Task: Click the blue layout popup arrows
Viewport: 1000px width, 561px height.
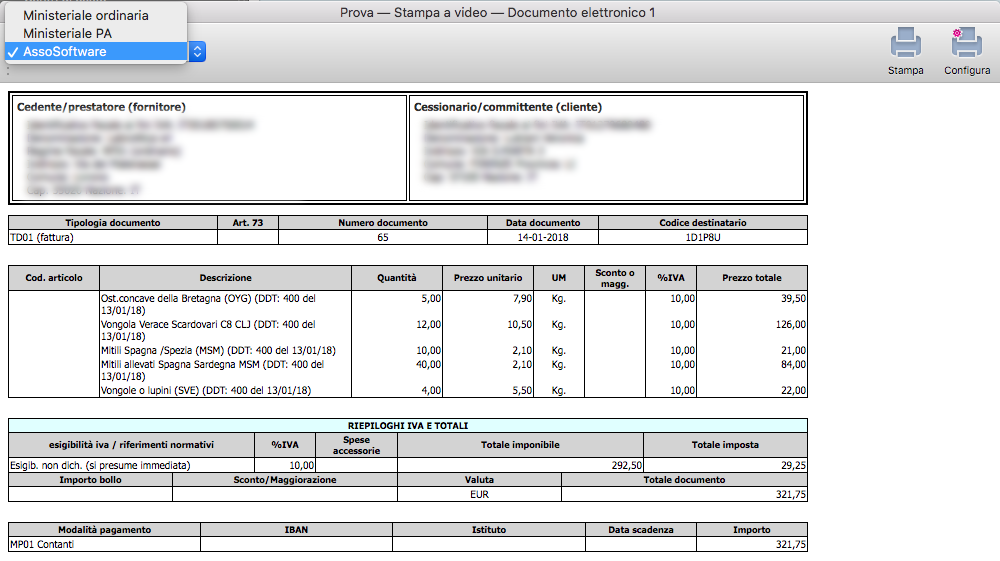Action: [197, 52]
